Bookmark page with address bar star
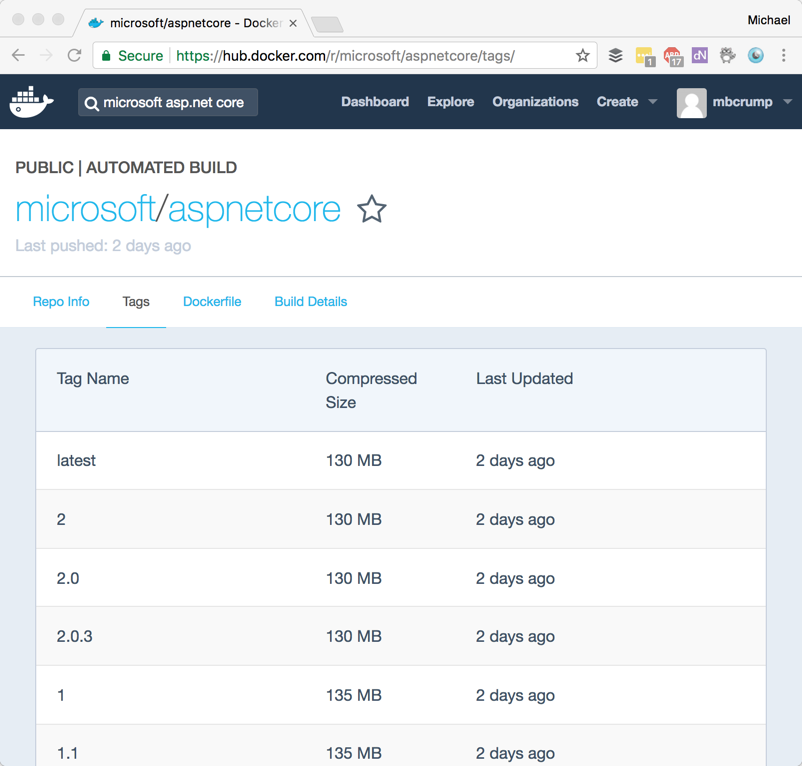 583,55
